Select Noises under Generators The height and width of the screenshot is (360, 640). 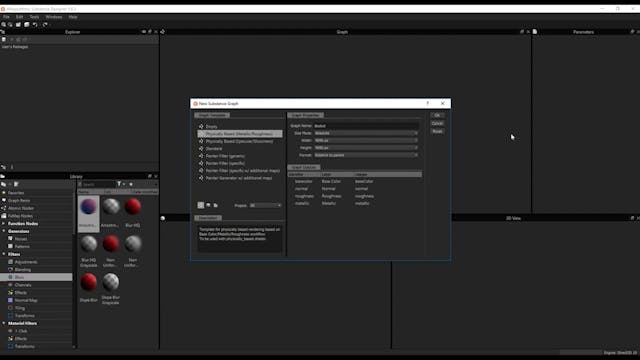[21, 239]
